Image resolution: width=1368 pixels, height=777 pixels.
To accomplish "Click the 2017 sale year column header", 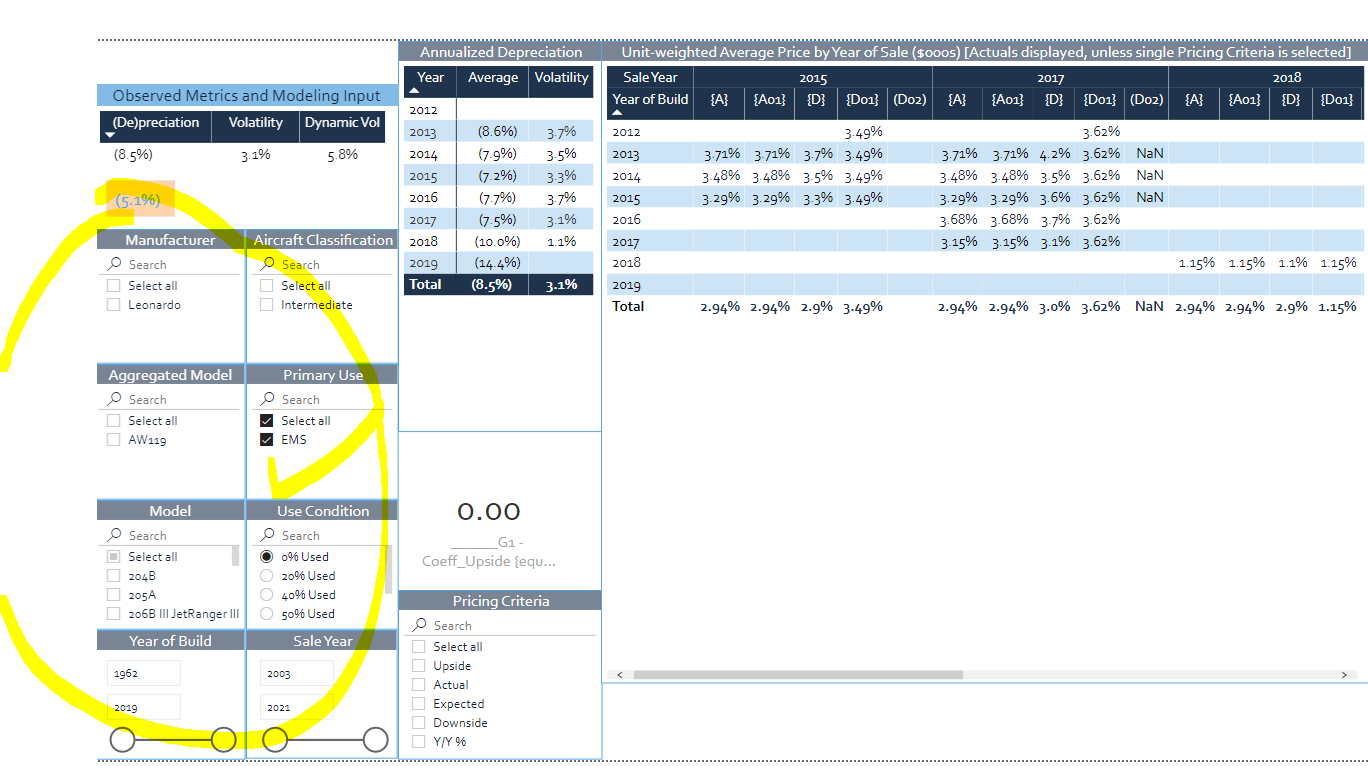I will [x=1050, y=78].
